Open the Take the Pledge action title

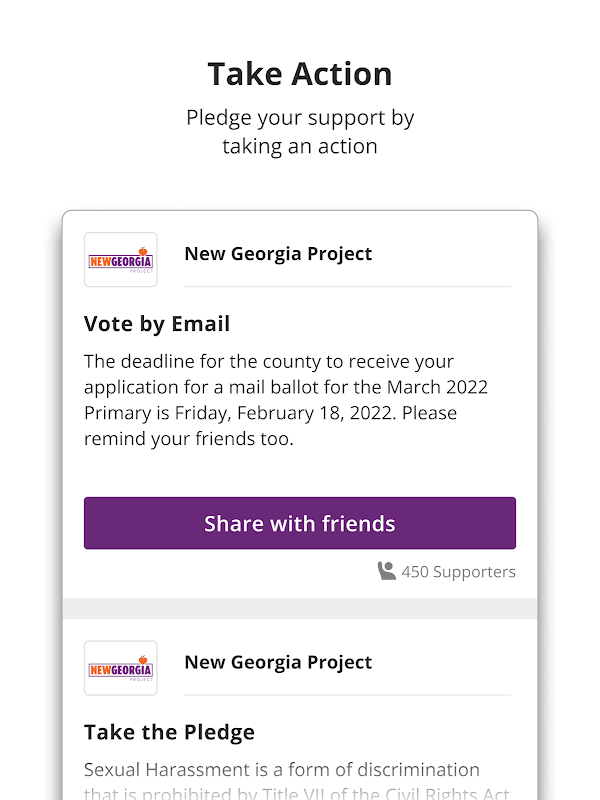169,732
